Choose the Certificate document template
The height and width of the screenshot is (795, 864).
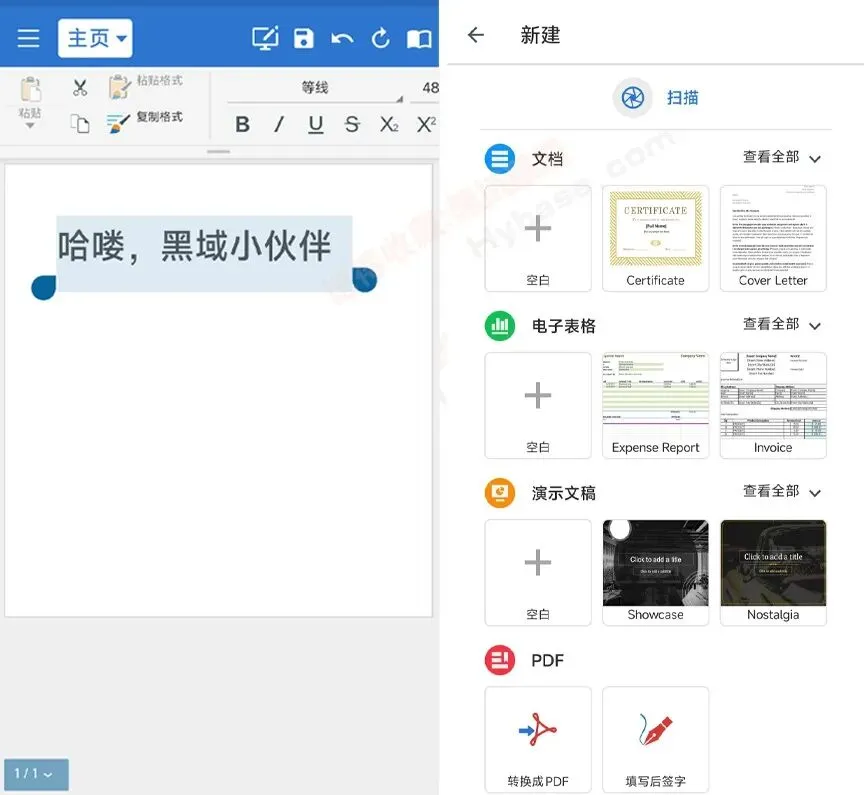click(x=655, y=239)
